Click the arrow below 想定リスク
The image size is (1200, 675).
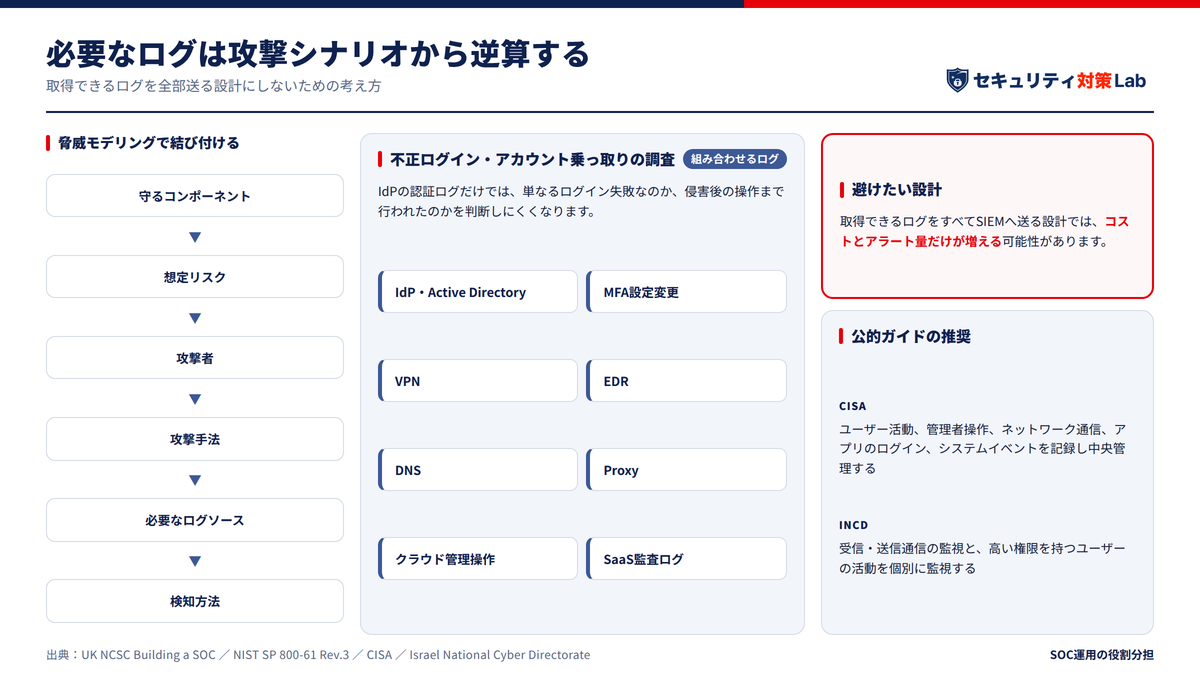coord(195,318)
